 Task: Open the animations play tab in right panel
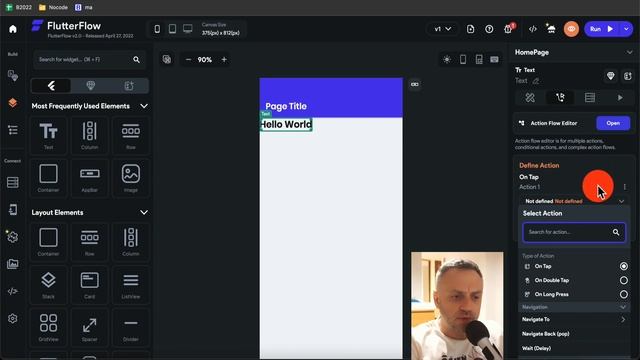click(620, 98)
